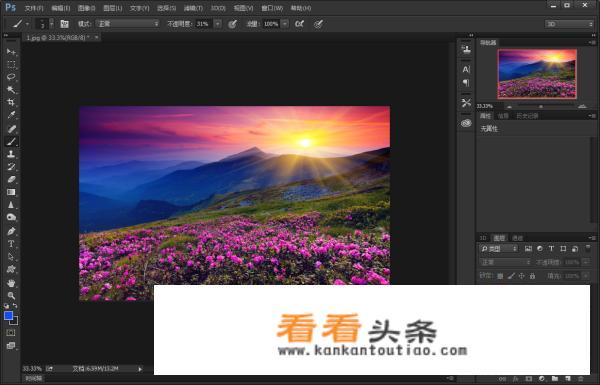The image size is (600, 385).
Task: Open the layer filter type dropdown
Action: 499,249
